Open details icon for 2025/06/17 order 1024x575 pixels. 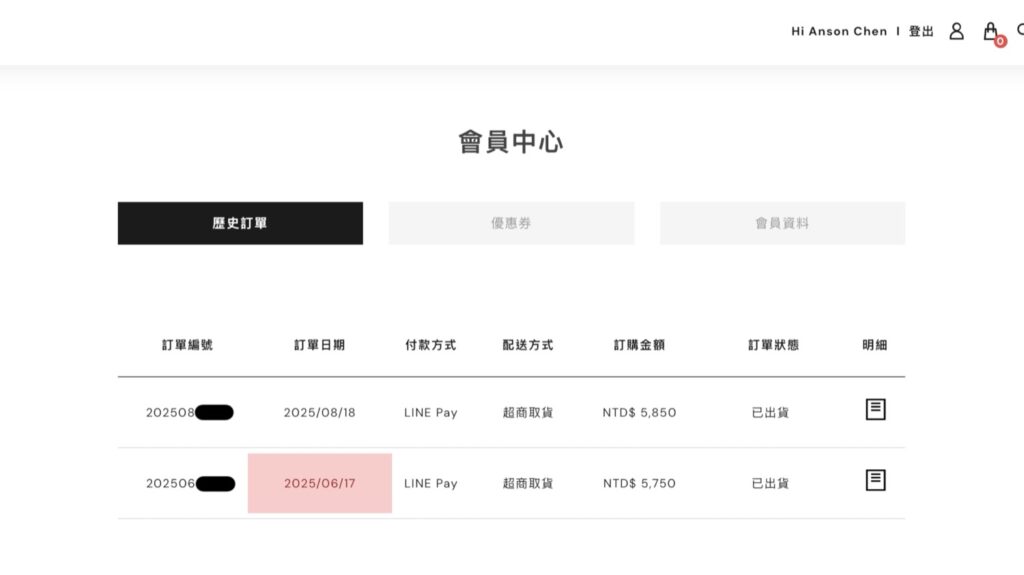[875, 480]
